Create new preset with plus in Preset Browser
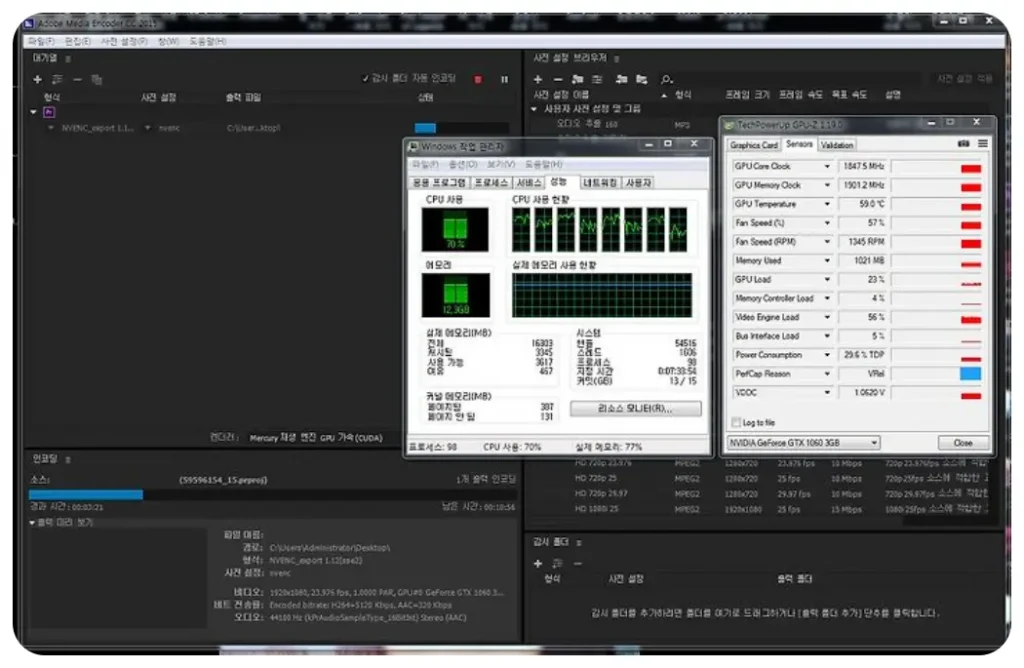Screen dimensions: 1024x668 (537, 79)
